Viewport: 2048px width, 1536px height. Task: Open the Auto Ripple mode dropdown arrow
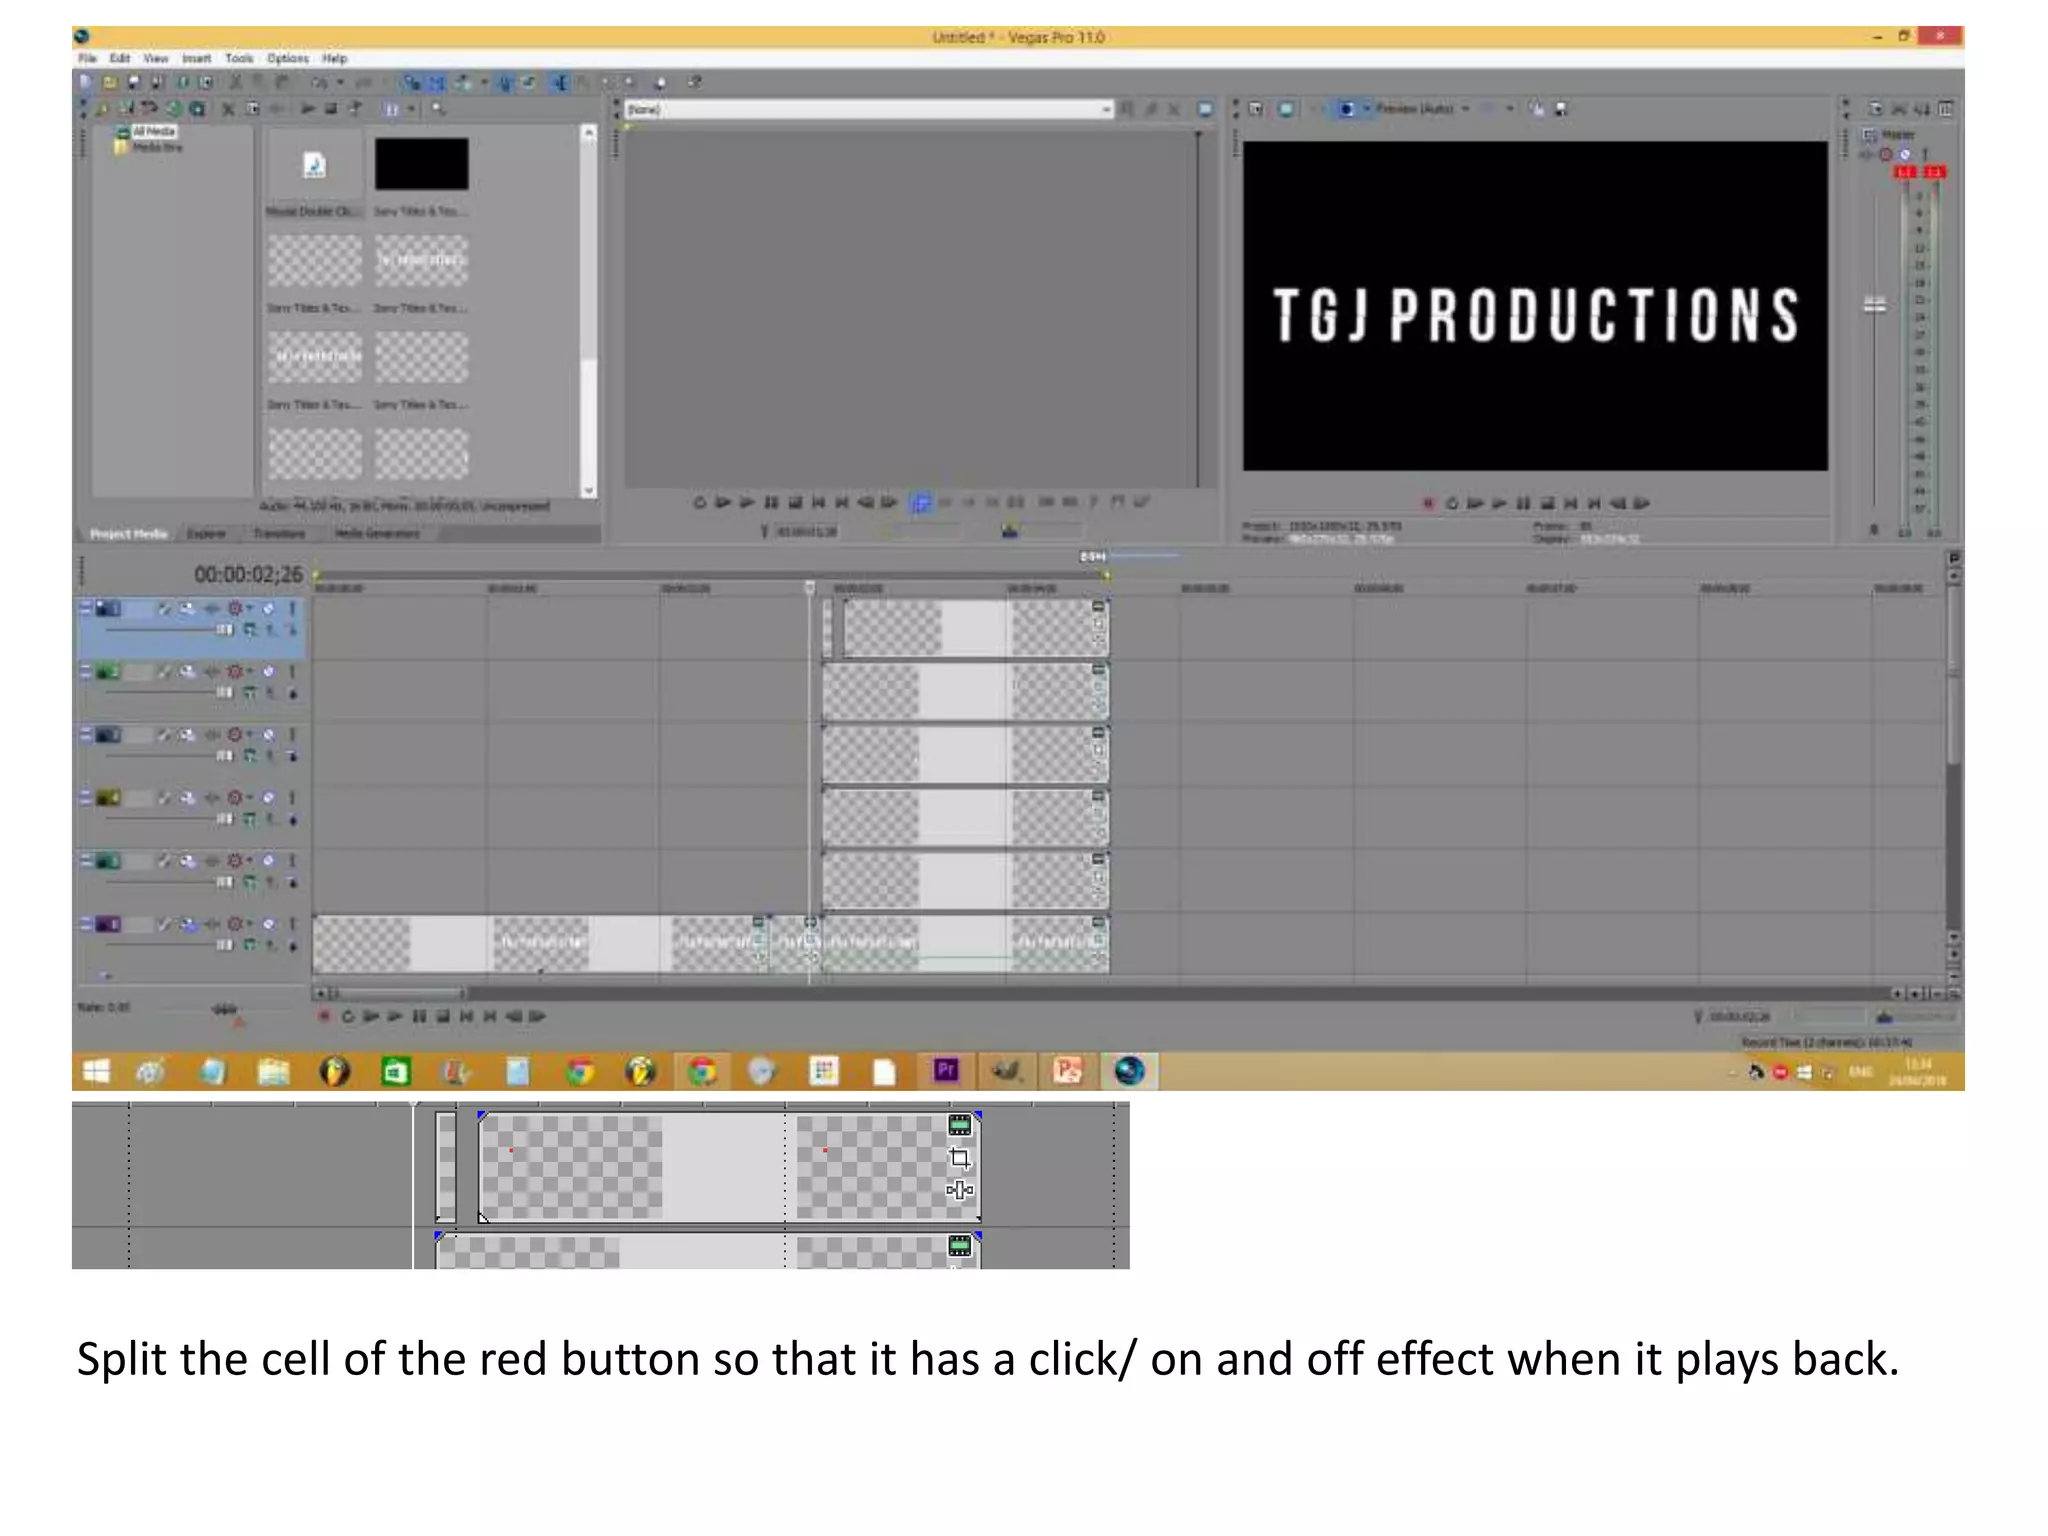[x=485, y=82]
